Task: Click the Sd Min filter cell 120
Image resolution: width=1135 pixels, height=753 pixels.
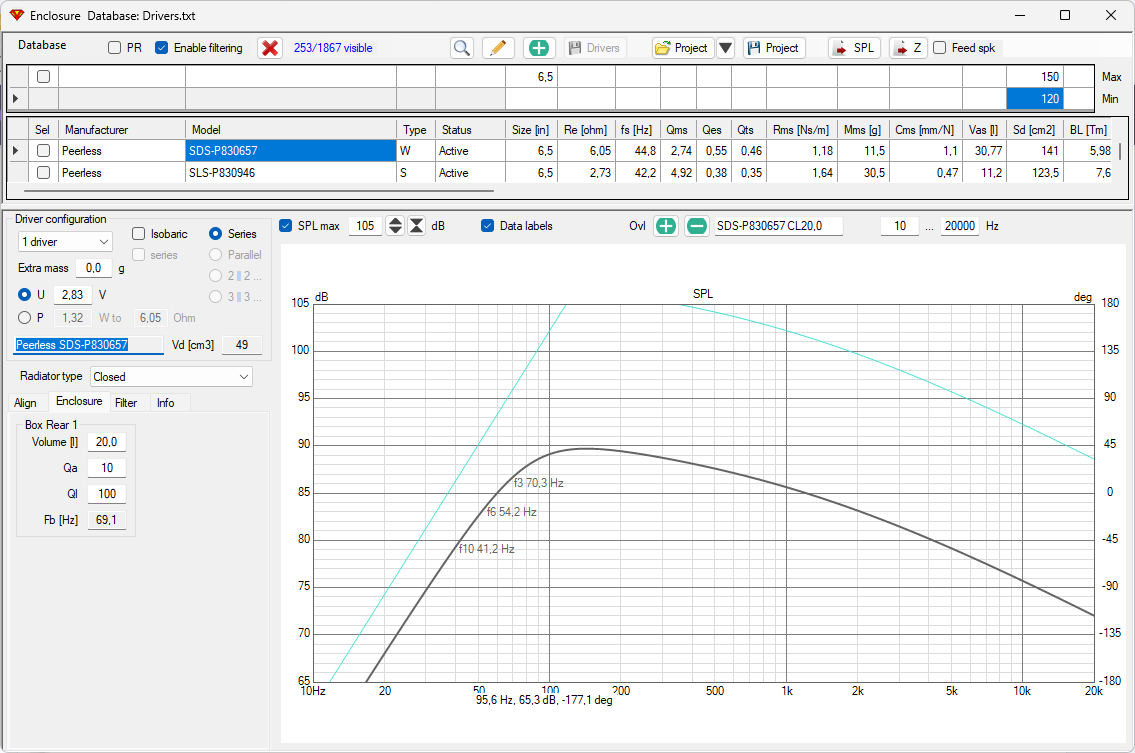Action: tap(1035, 98)
